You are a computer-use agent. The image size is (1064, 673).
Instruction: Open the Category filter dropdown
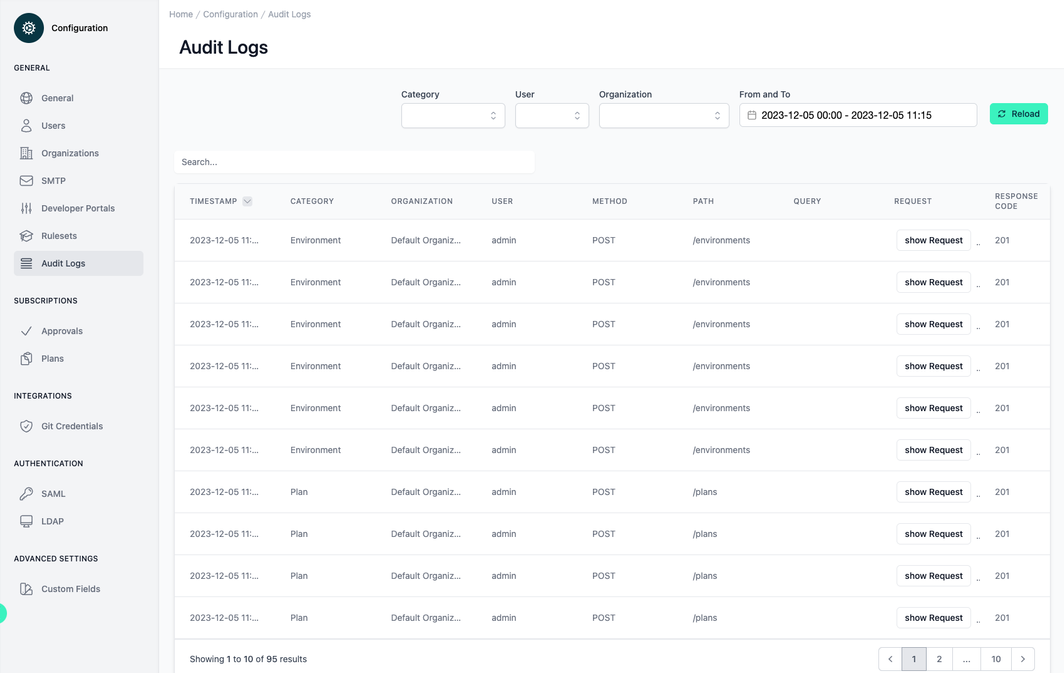coord(452,115)
